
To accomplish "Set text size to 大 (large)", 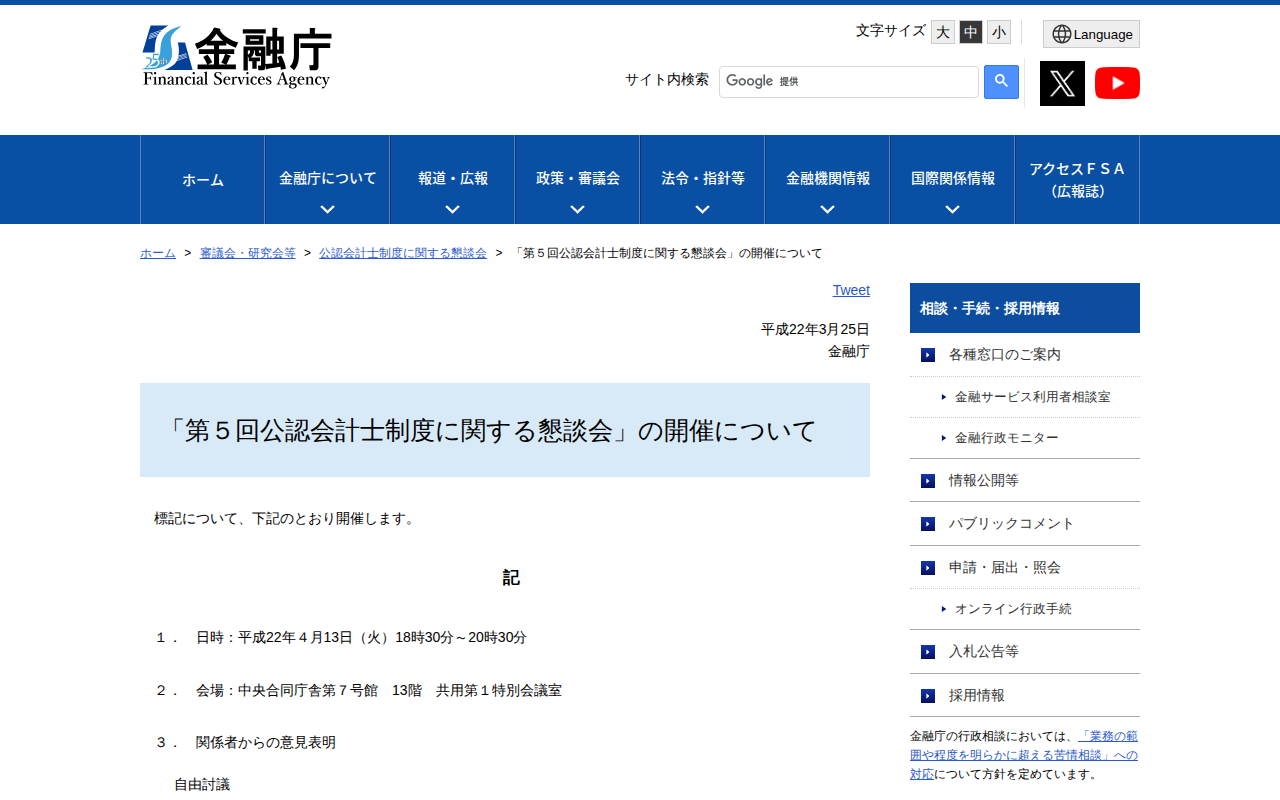I will (x=943, y=32).
